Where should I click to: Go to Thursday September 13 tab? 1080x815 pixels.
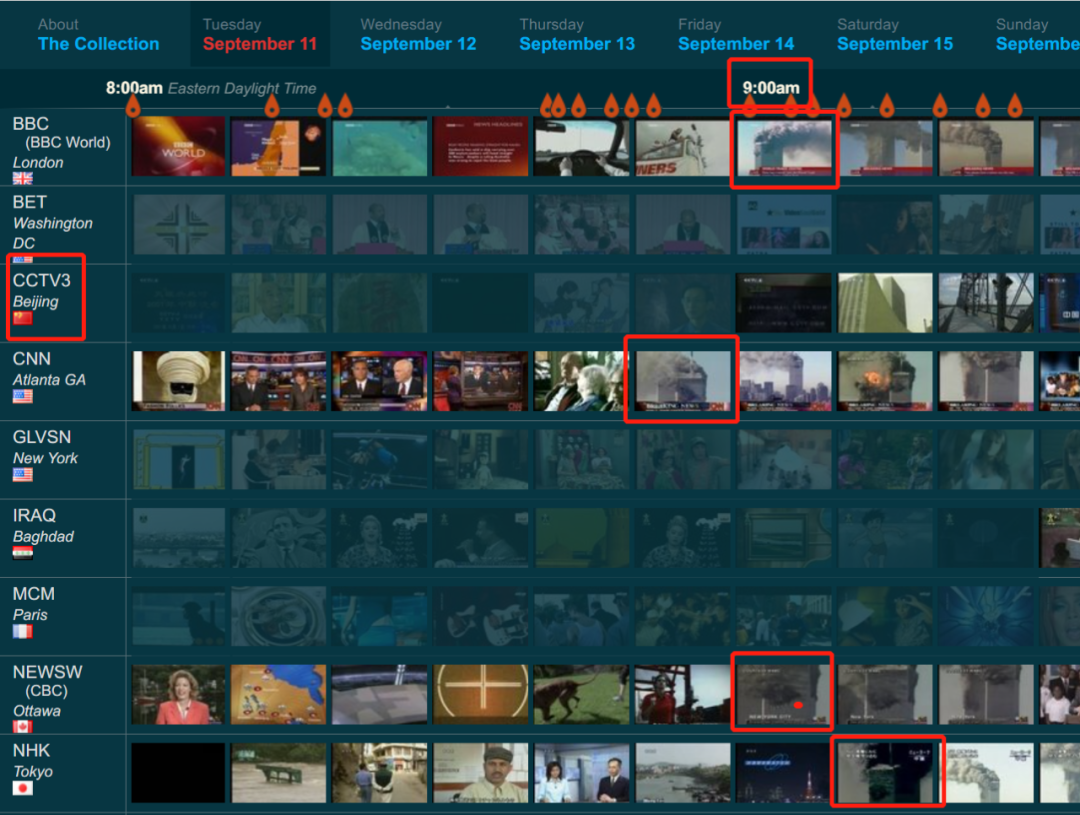click(577, 35)
